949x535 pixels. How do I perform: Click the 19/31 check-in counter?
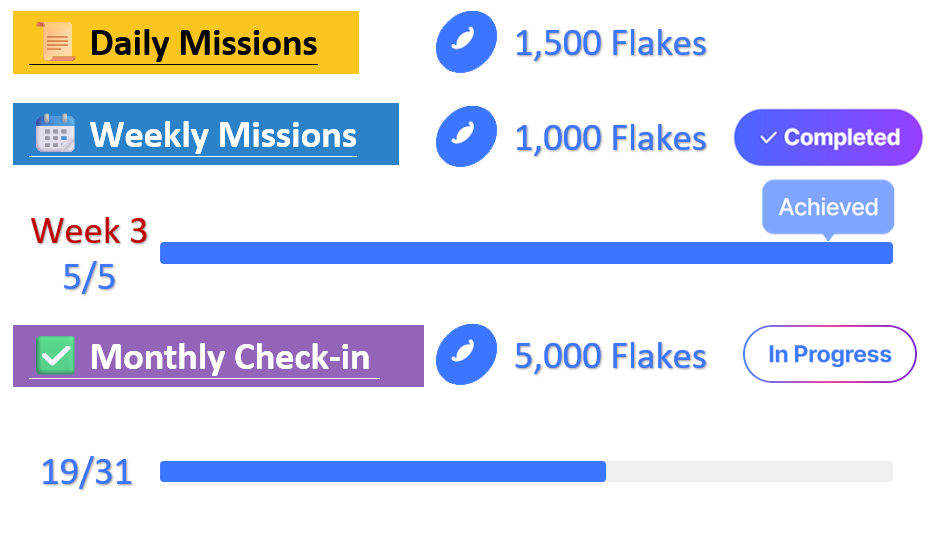87,472
